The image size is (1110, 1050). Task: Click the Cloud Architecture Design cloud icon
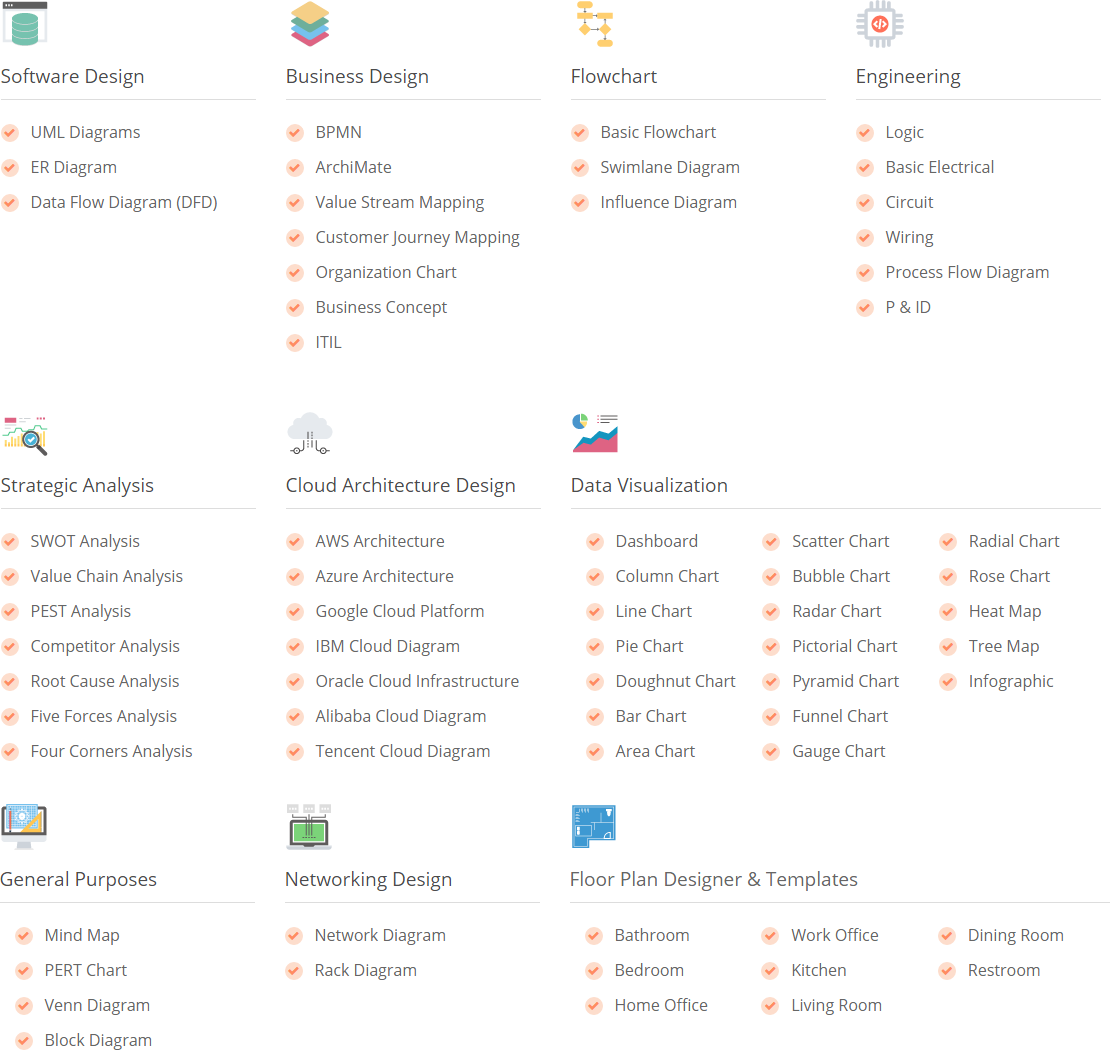[x=310, y=433]
